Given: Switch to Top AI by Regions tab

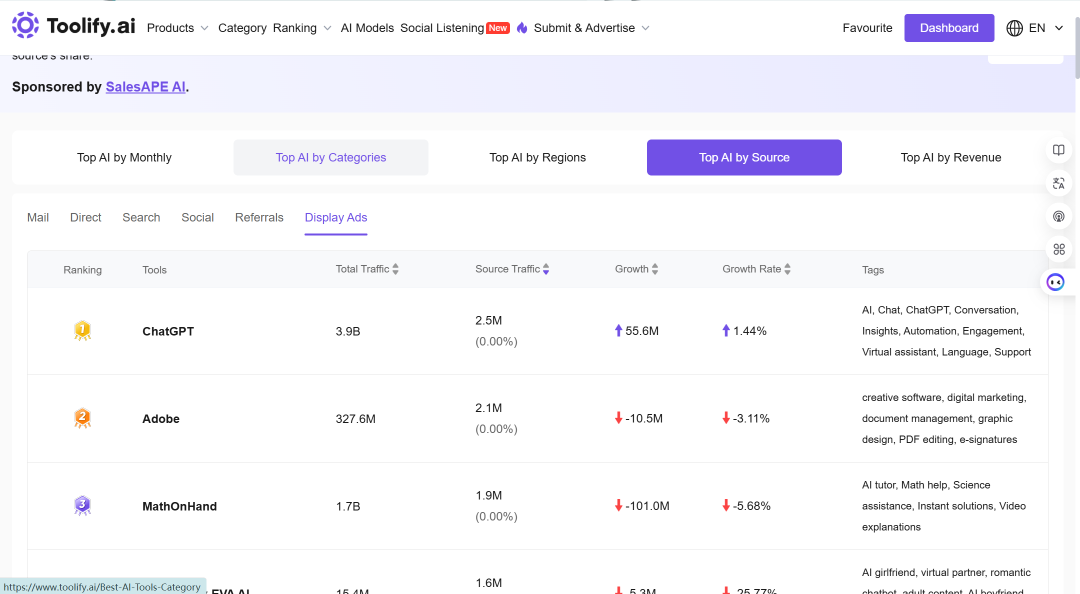Looking at the screenshot, I should pyautogui.click(x=537, y=158).
